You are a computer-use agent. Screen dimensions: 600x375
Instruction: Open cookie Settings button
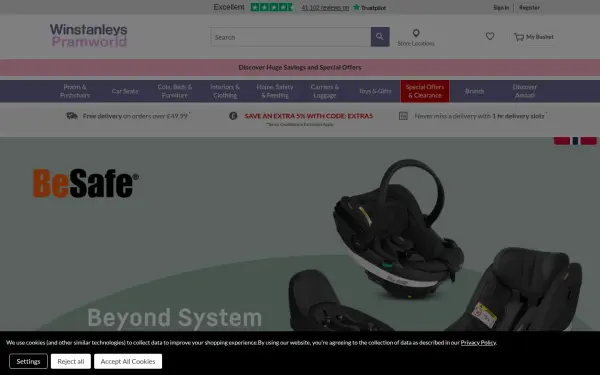point(28,361)
